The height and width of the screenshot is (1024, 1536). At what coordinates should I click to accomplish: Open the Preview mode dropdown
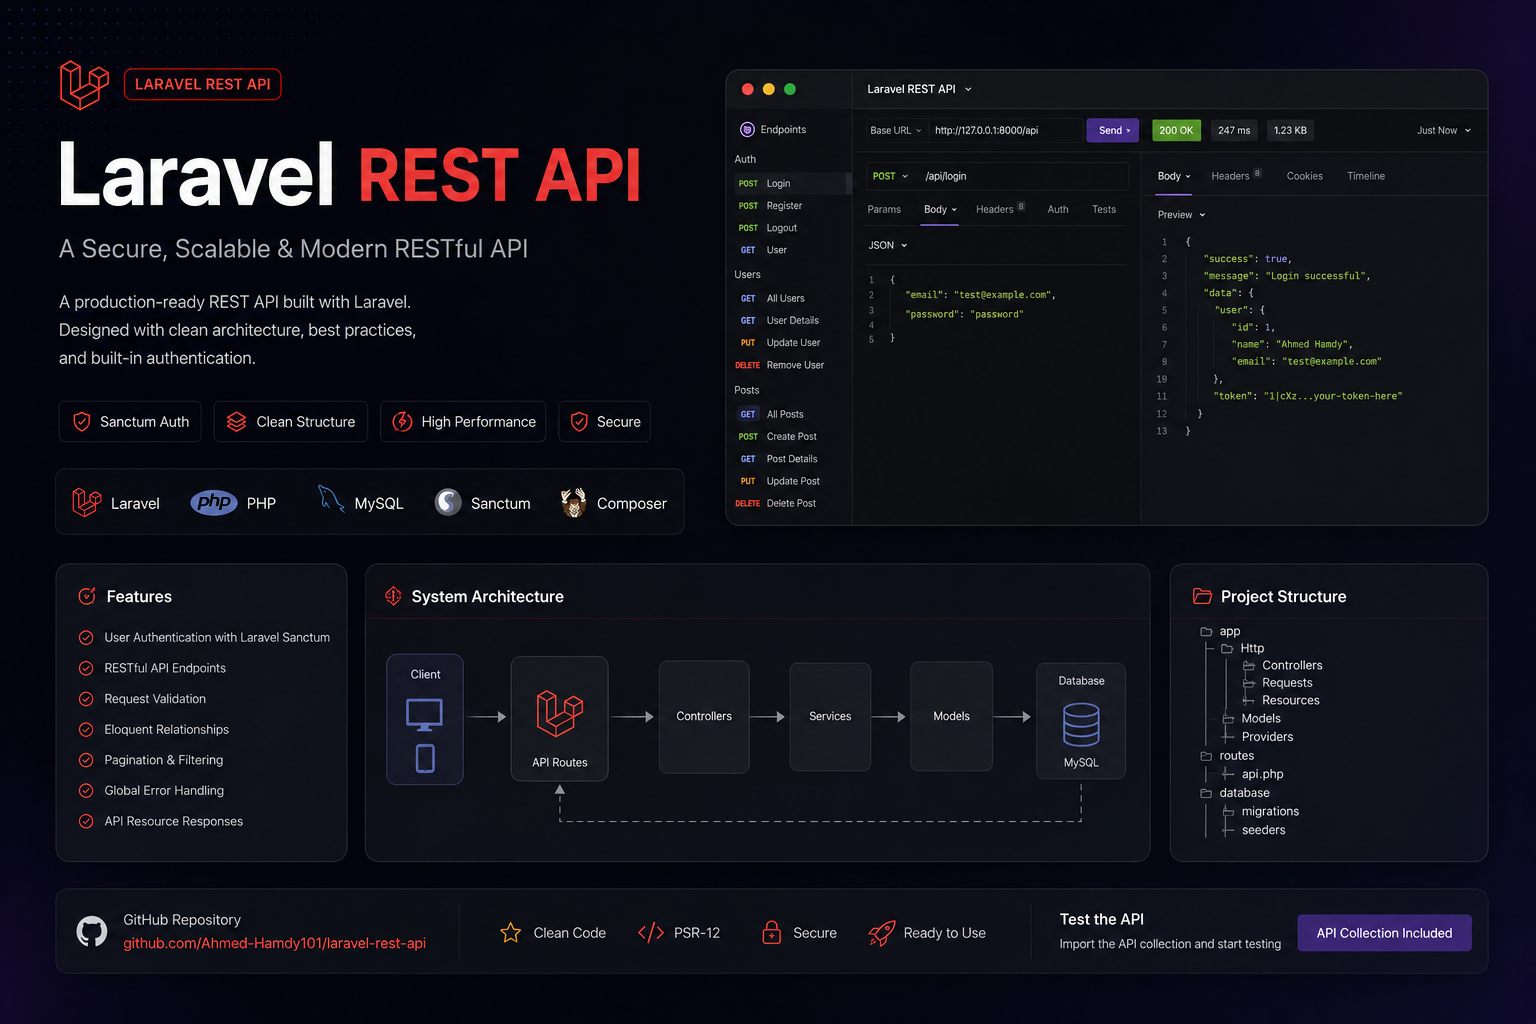1182,215
